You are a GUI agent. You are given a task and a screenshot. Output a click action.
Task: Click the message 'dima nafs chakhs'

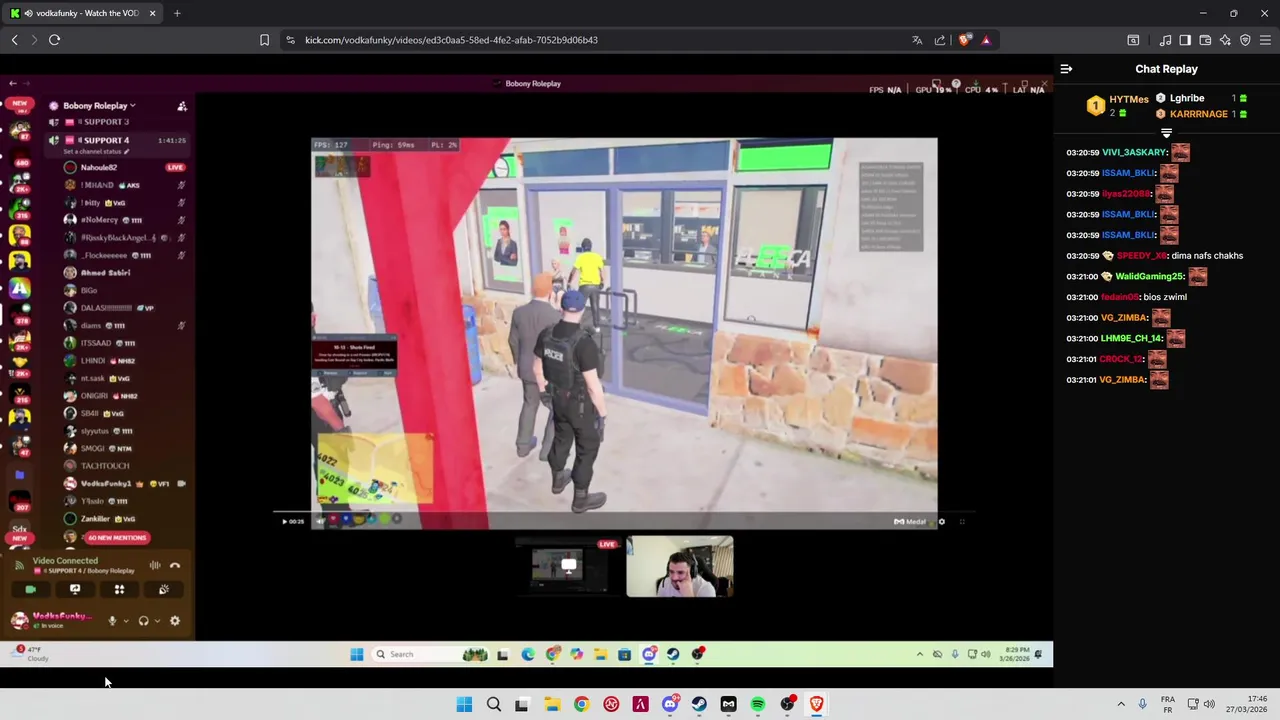[x=1207, y=256]
